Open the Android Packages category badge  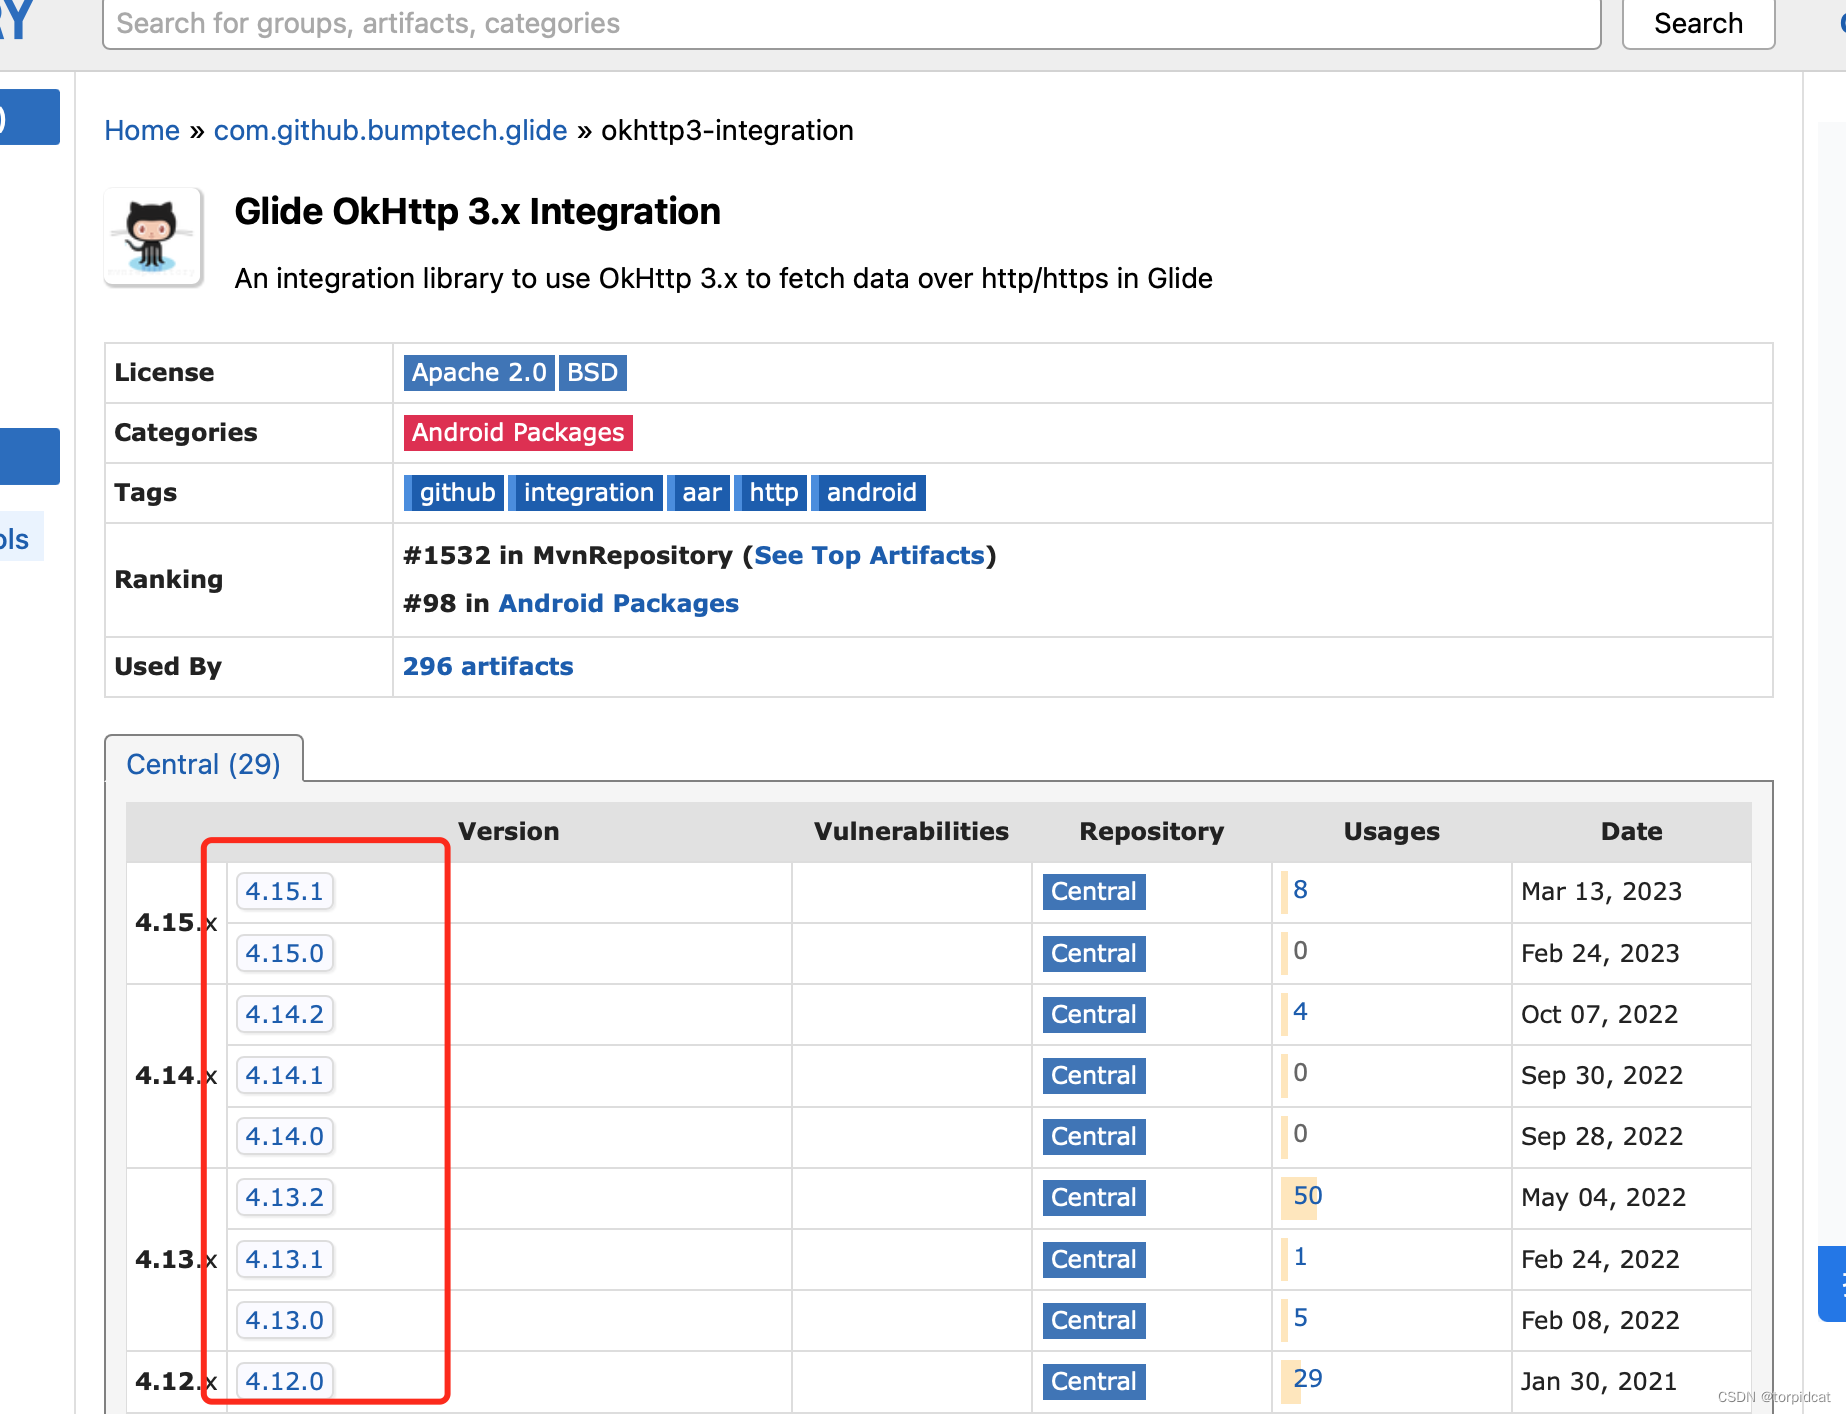[517, 432]
